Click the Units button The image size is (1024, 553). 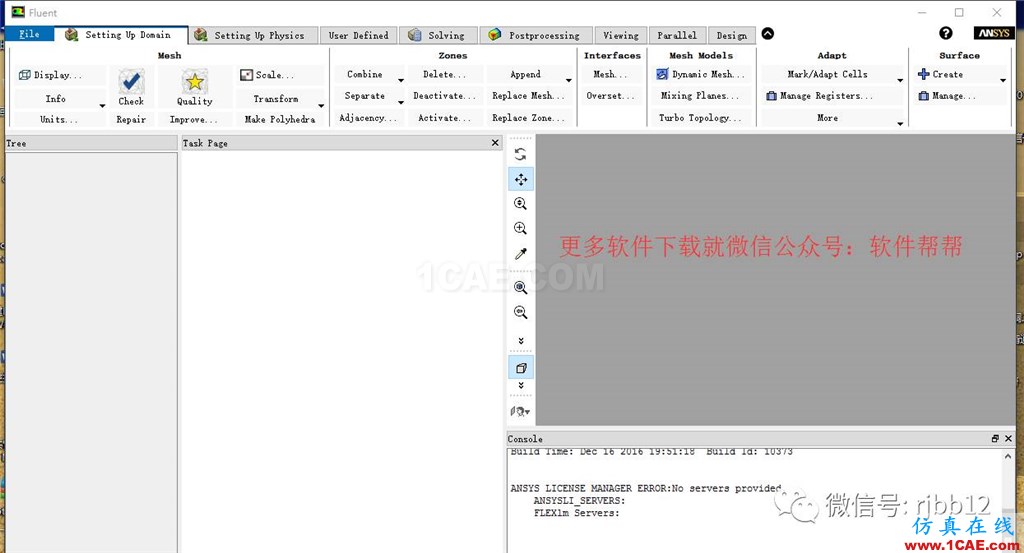click(59, 119)
